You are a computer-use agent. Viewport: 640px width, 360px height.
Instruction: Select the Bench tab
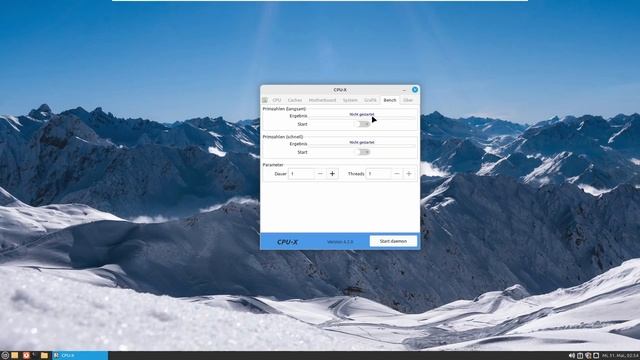390,100
